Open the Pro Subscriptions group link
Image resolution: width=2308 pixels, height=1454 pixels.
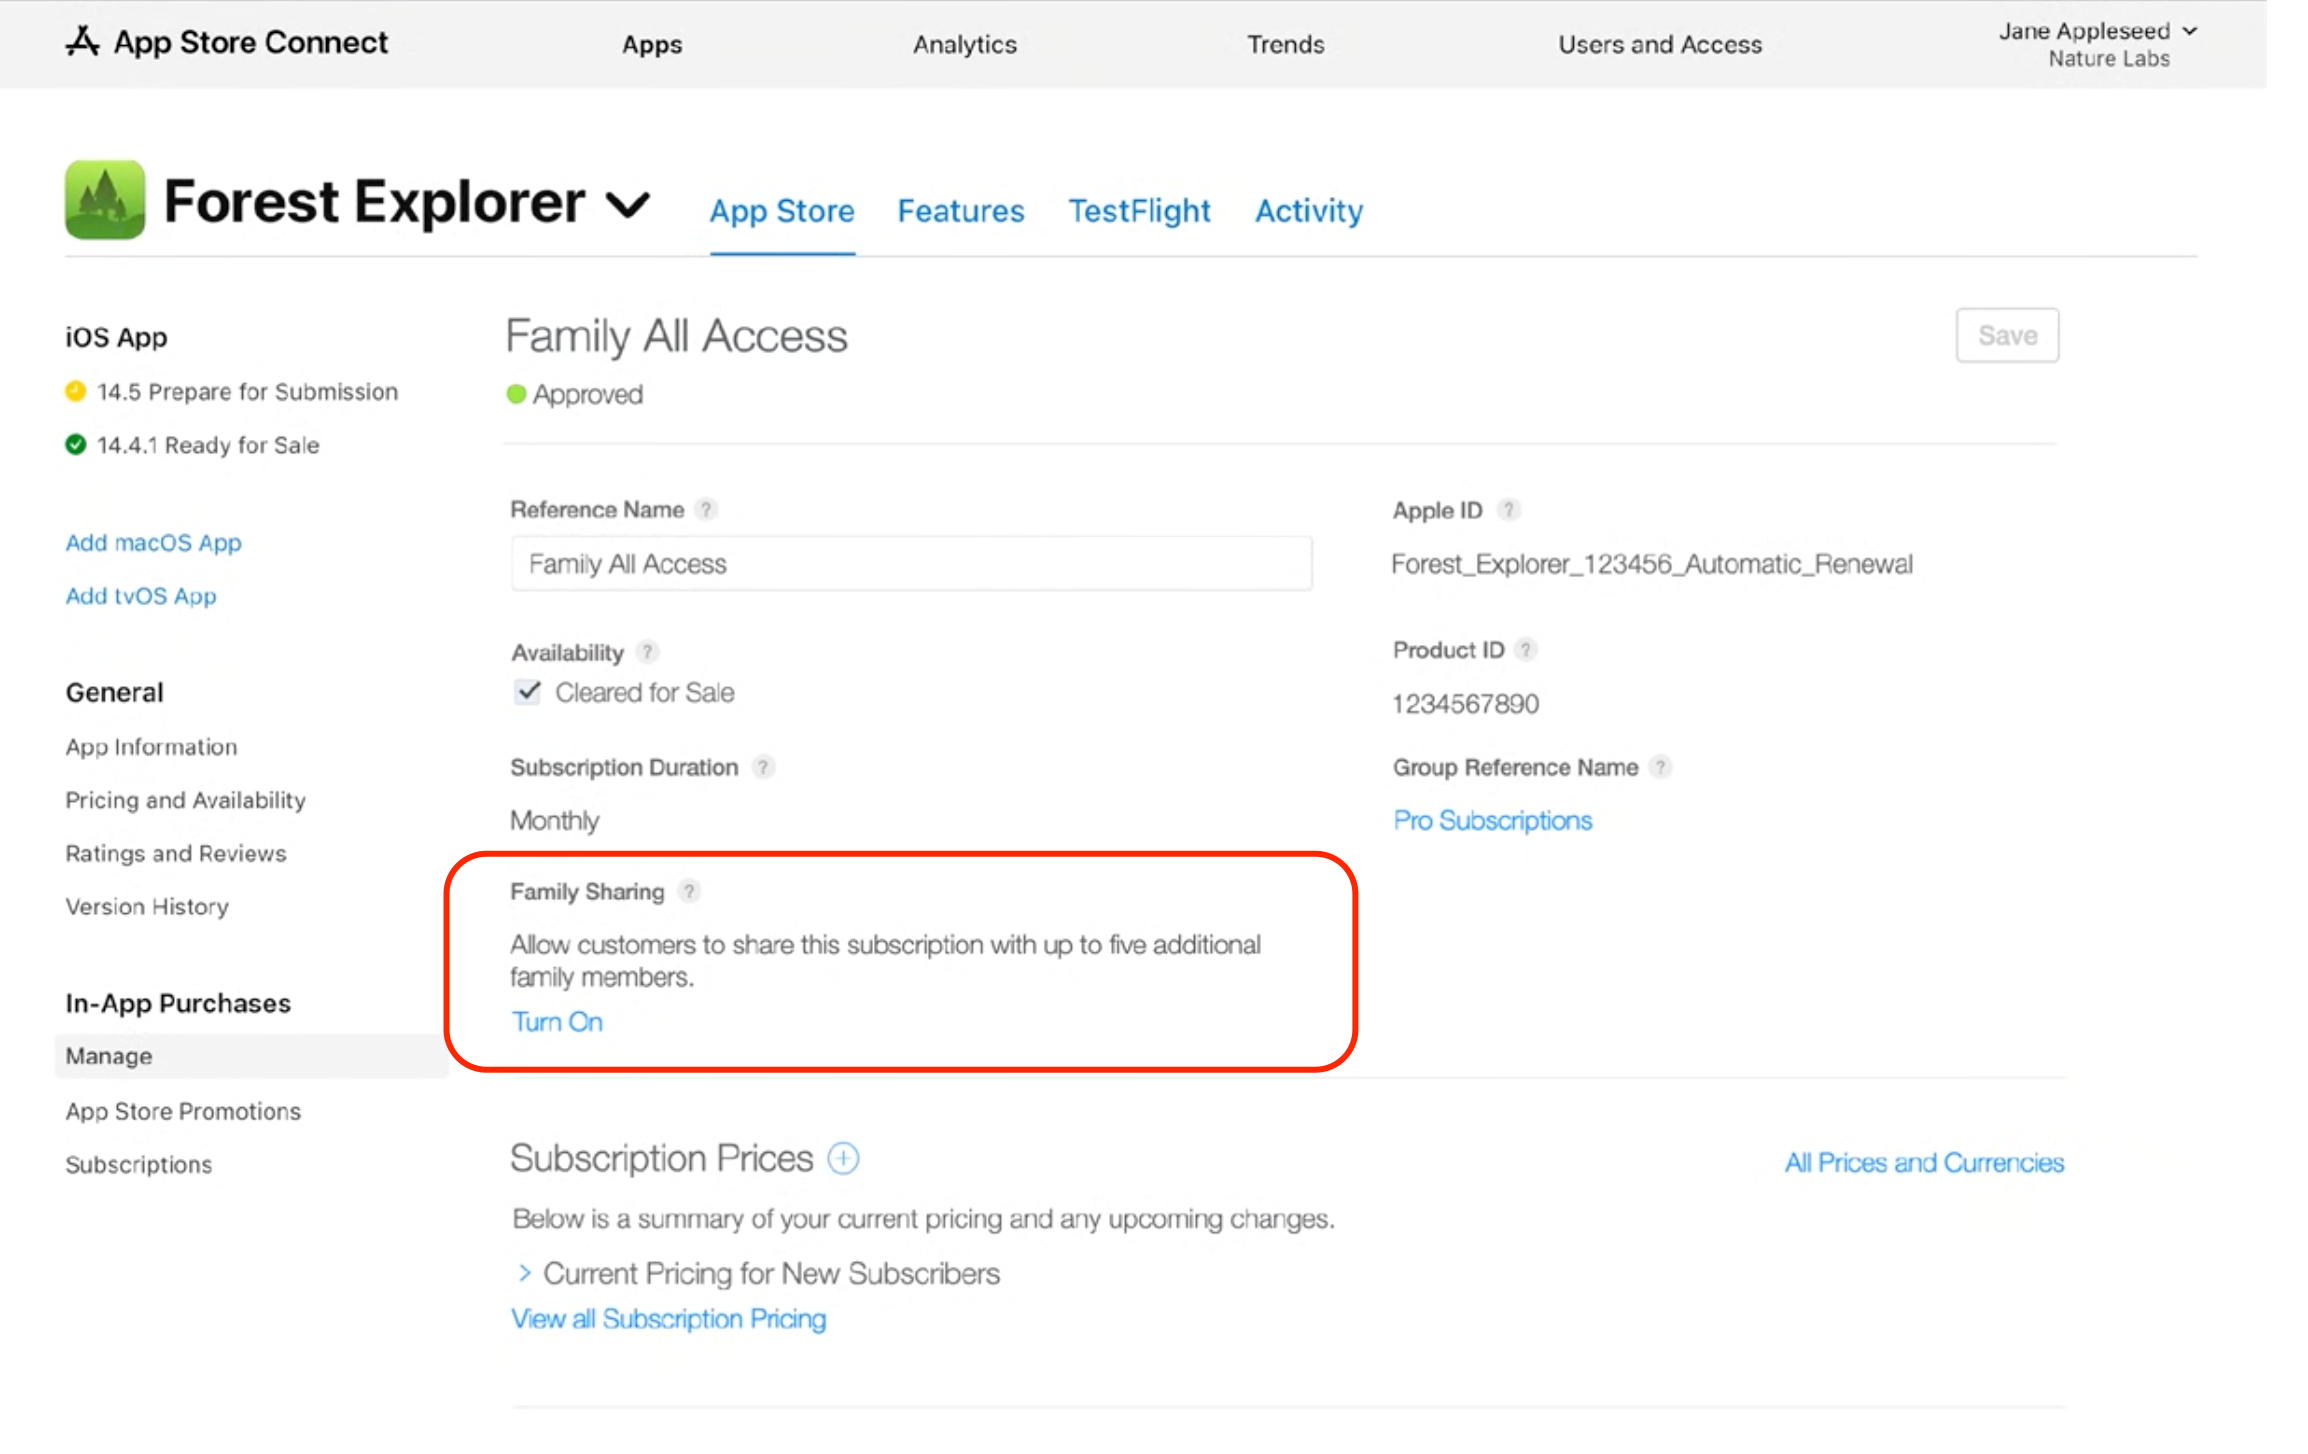1492,821
